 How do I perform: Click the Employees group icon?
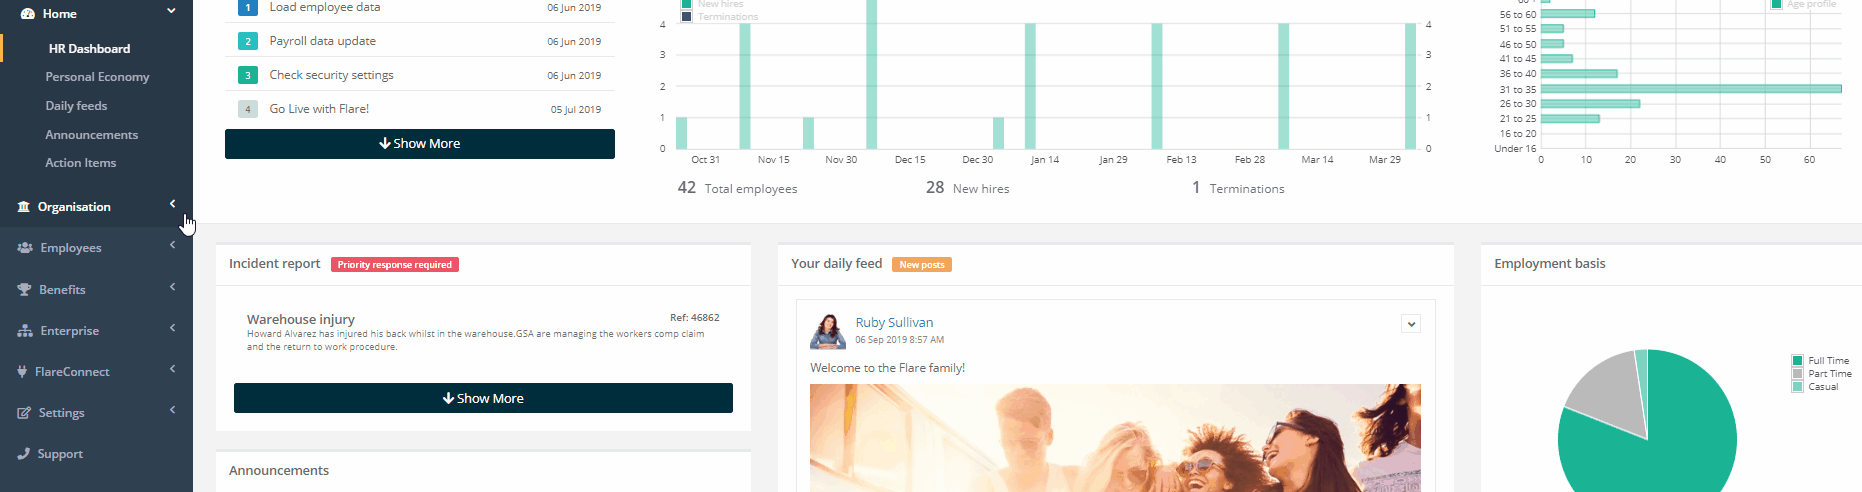click(x=25, y=248)
